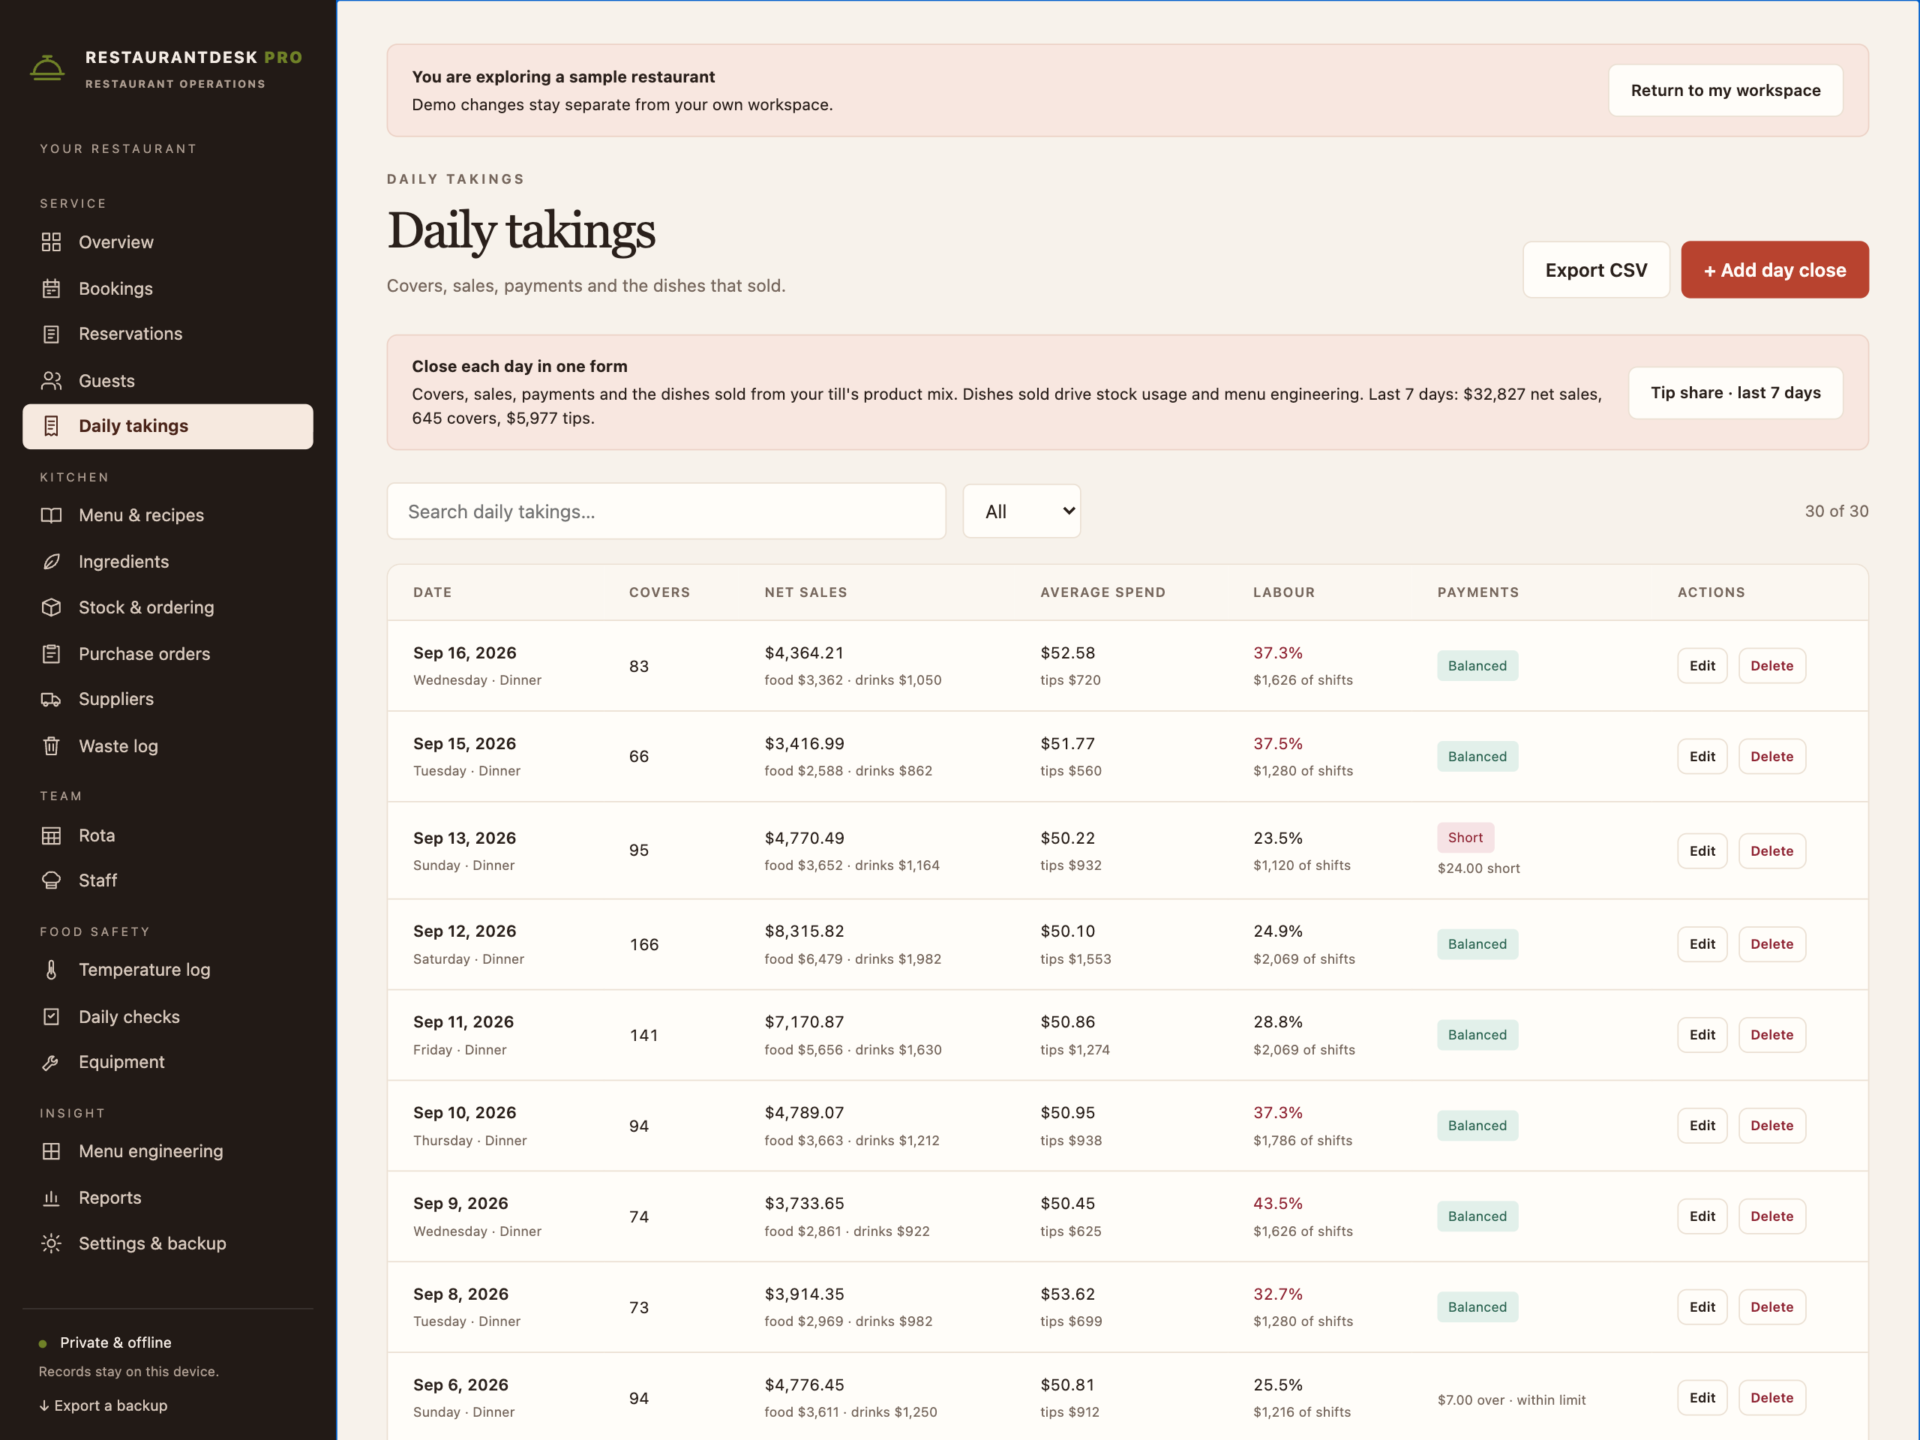Click the Average Spend column header

click(1102, 592)
